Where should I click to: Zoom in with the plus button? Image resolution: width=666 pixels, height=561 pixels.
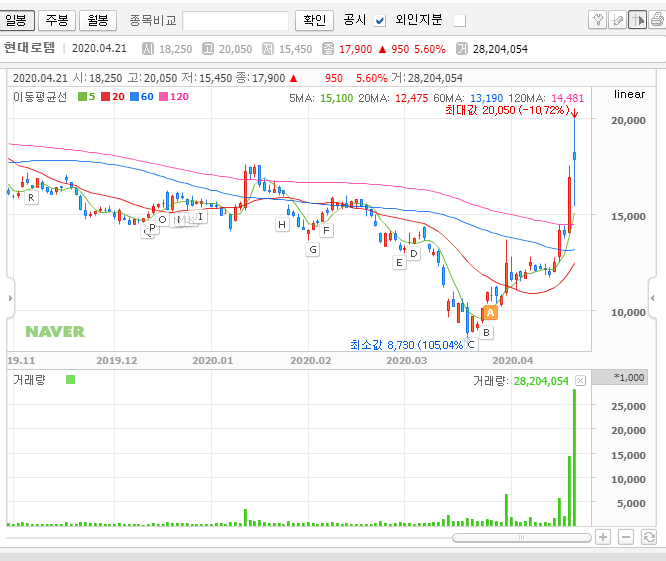(603, 537)
